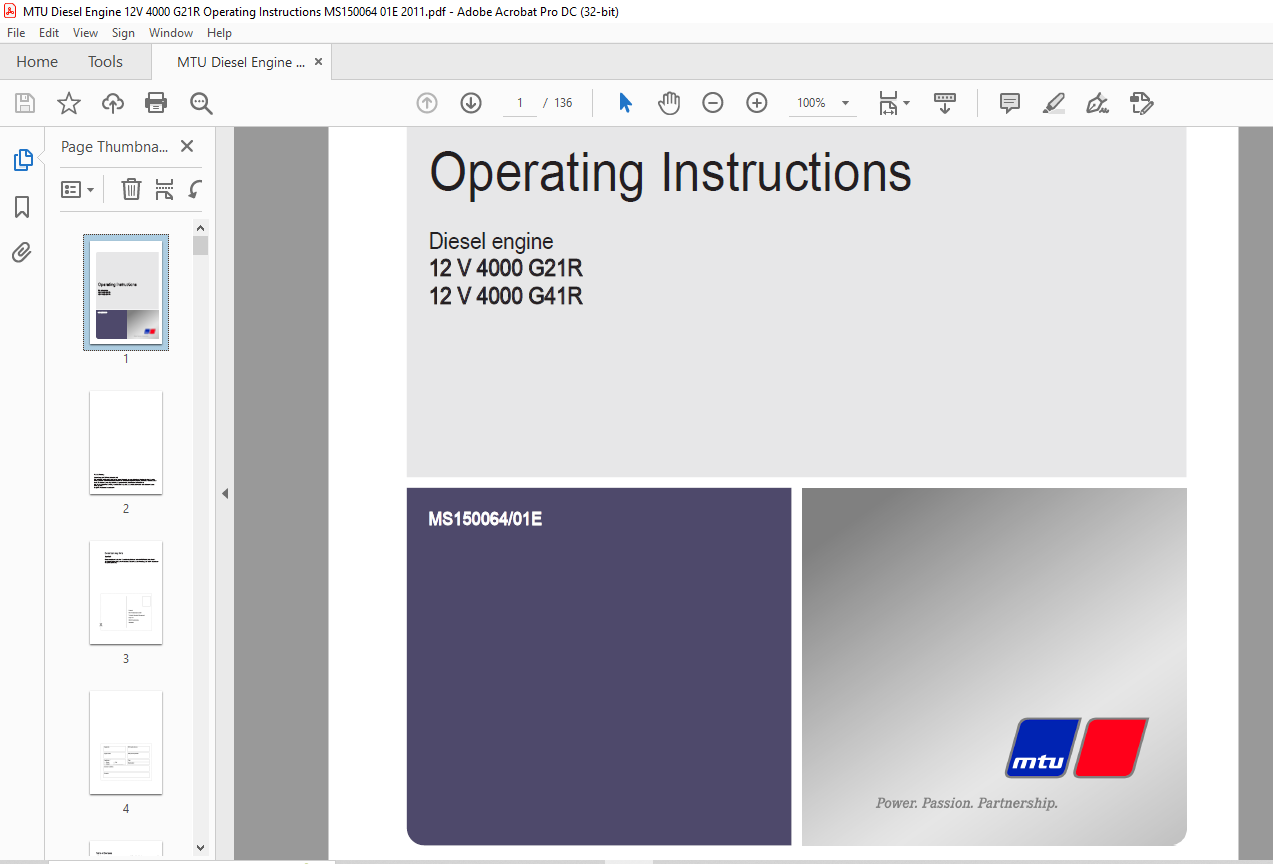The image size is (1273, 864).
Task: Click 'Power. Passion. Partnership.' slogan text
Action: pos(966,803)
